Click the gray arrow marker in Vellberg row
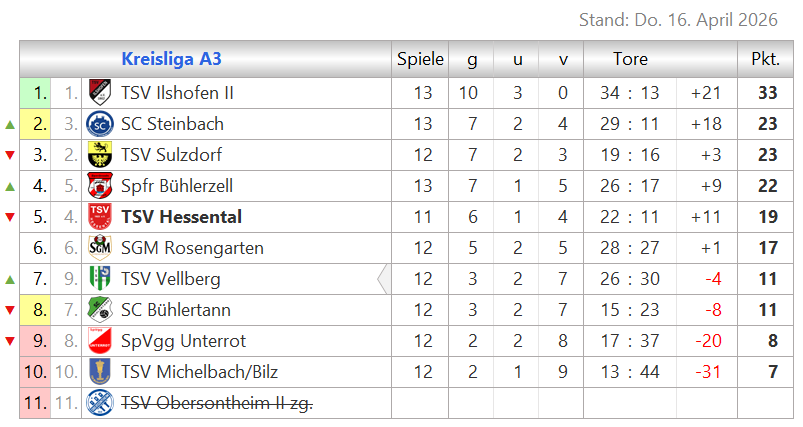 (383, 279)
